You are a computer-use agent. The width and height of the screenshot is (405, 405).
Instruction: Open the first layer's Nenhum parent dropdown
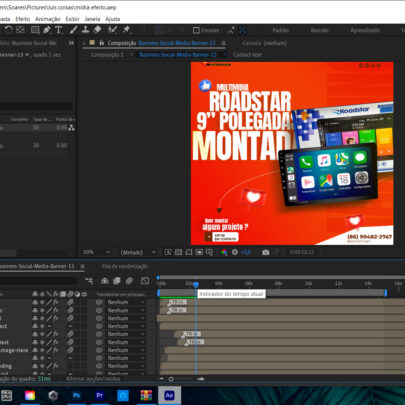pos(126,302)
